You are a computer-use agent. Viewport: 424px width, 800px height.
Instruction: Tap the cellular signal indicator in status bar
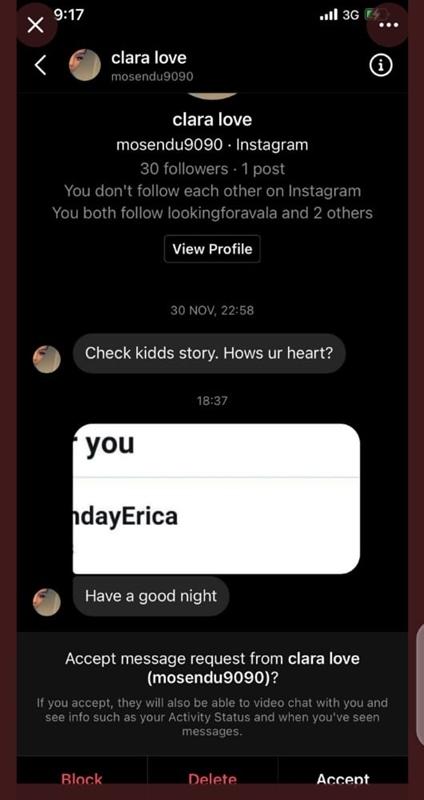pos(329,15)
